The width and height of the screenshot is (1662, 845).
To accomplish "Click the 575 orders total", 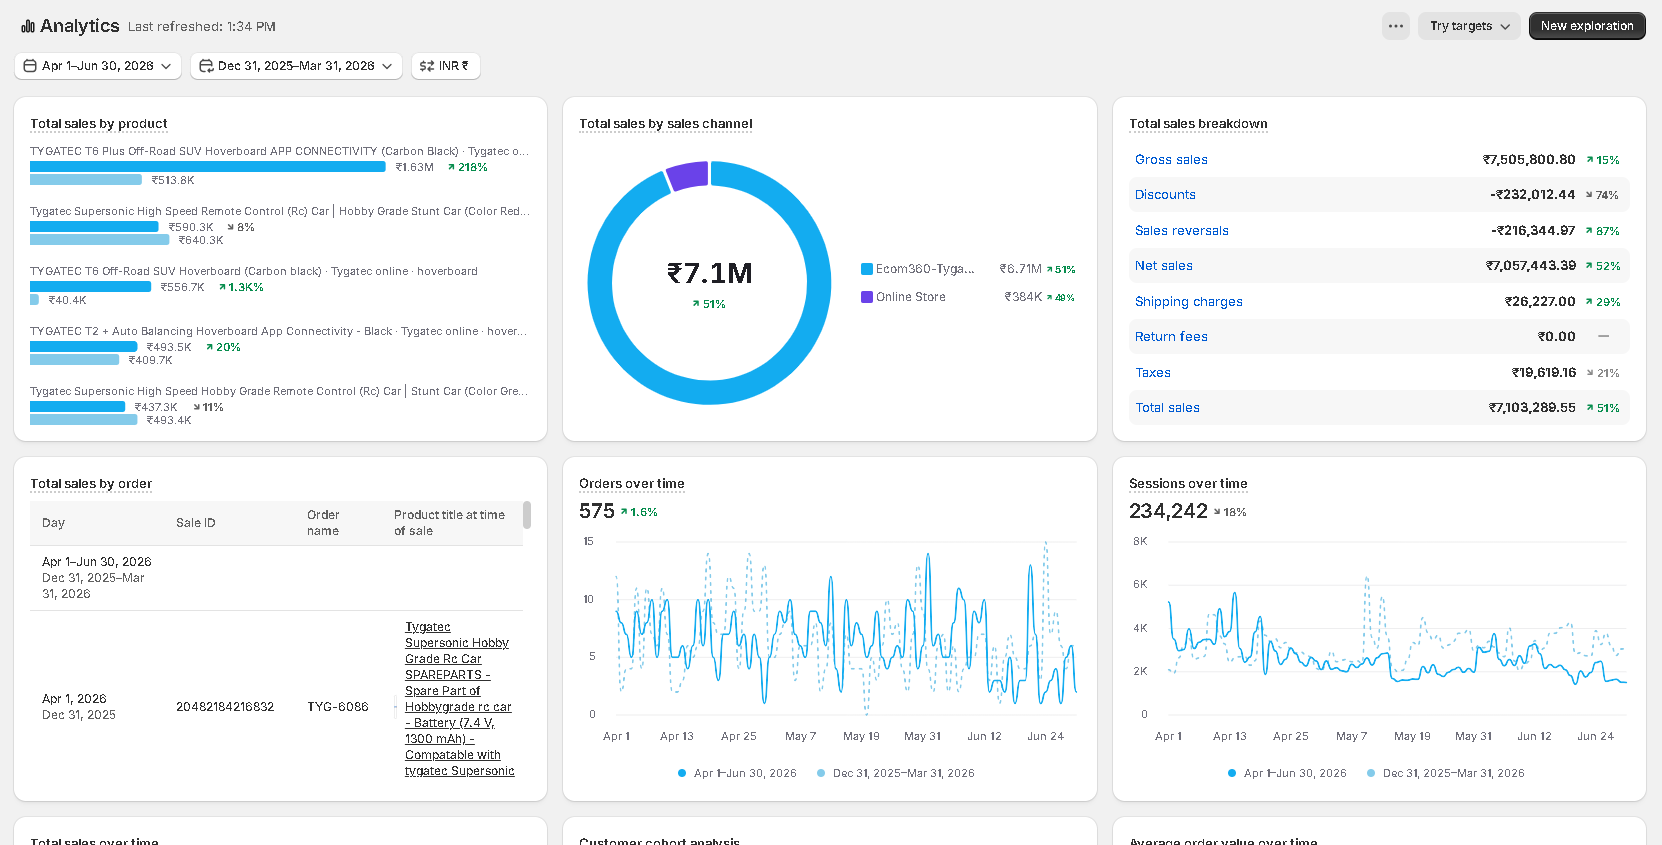I will (x=597, y=511).
